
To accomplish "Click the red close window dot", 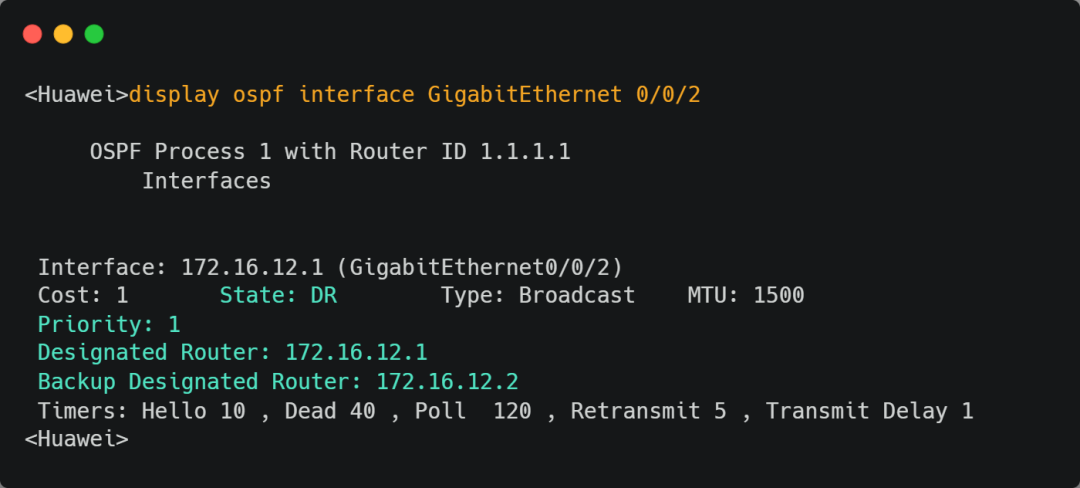I will point(32,34).
